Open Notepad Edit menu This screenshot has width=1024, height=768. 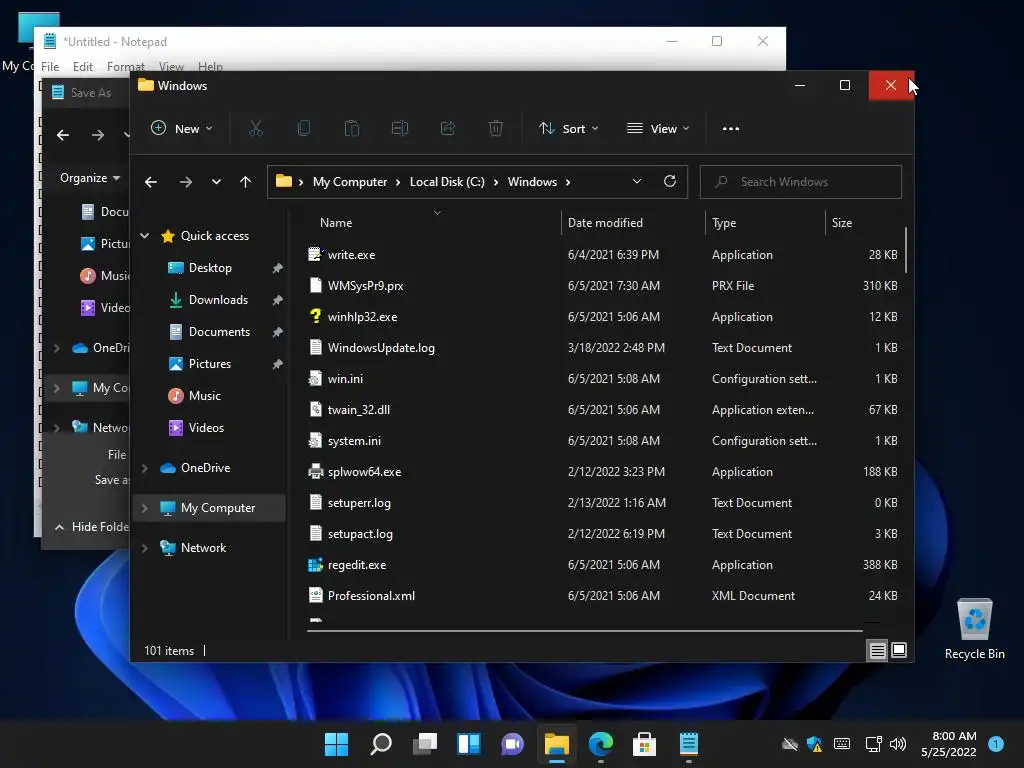point(82,67)
